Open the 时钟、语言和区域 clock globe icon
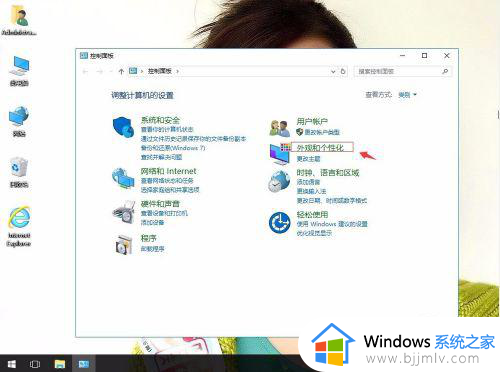 pyautogui.click(x=279, y=181)
